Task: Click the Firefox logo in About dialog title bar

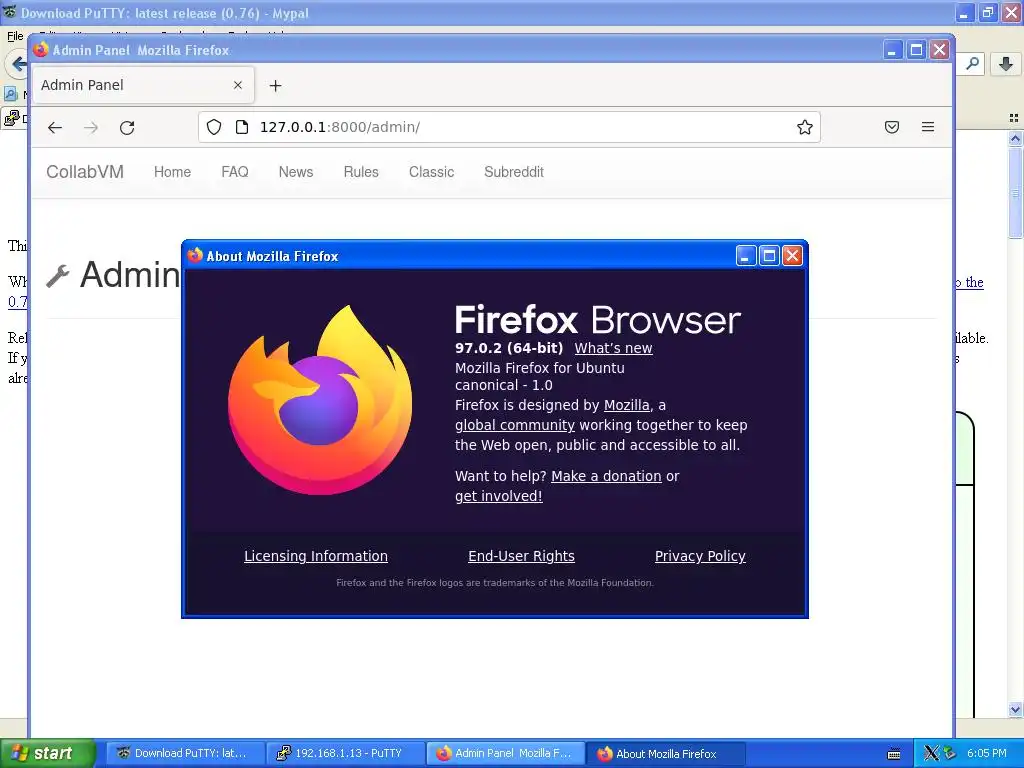Action: coord(195,255)
